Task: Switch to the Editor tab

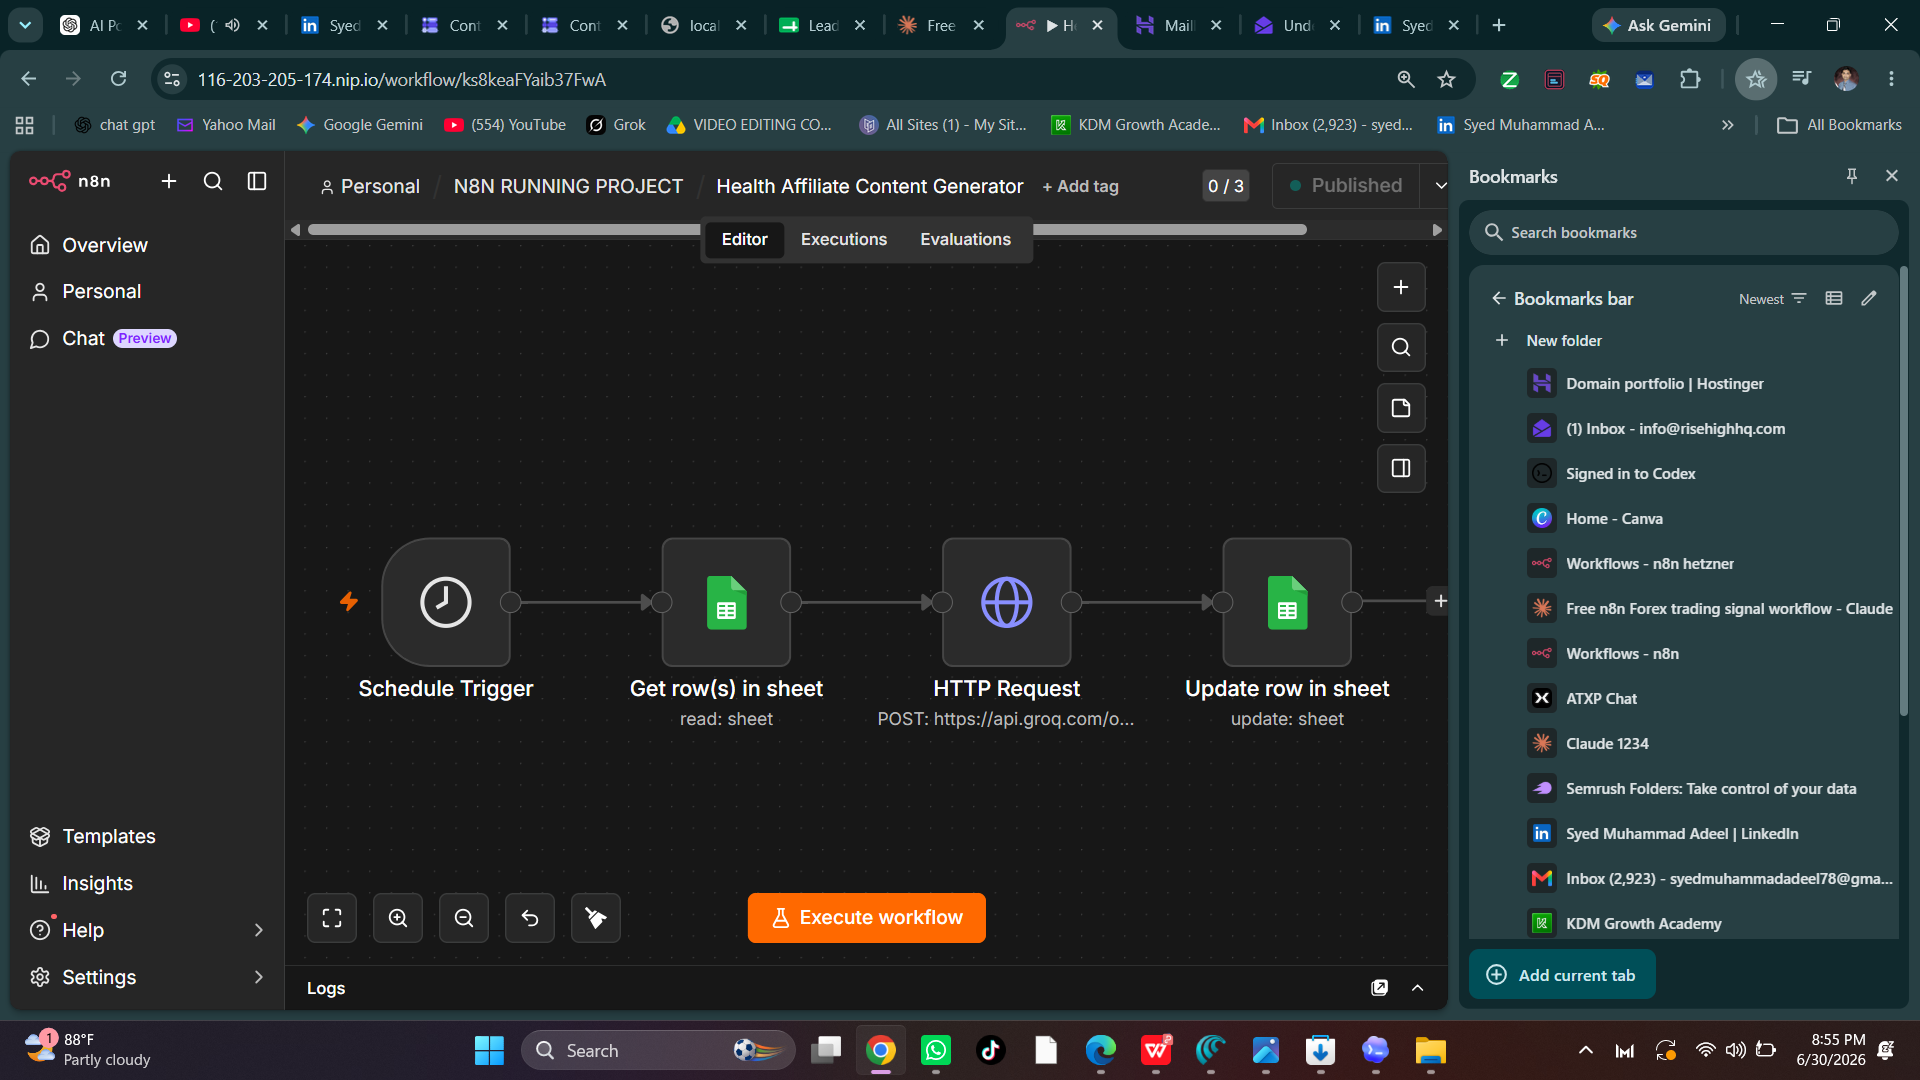Action: click(x=744, y=239)
